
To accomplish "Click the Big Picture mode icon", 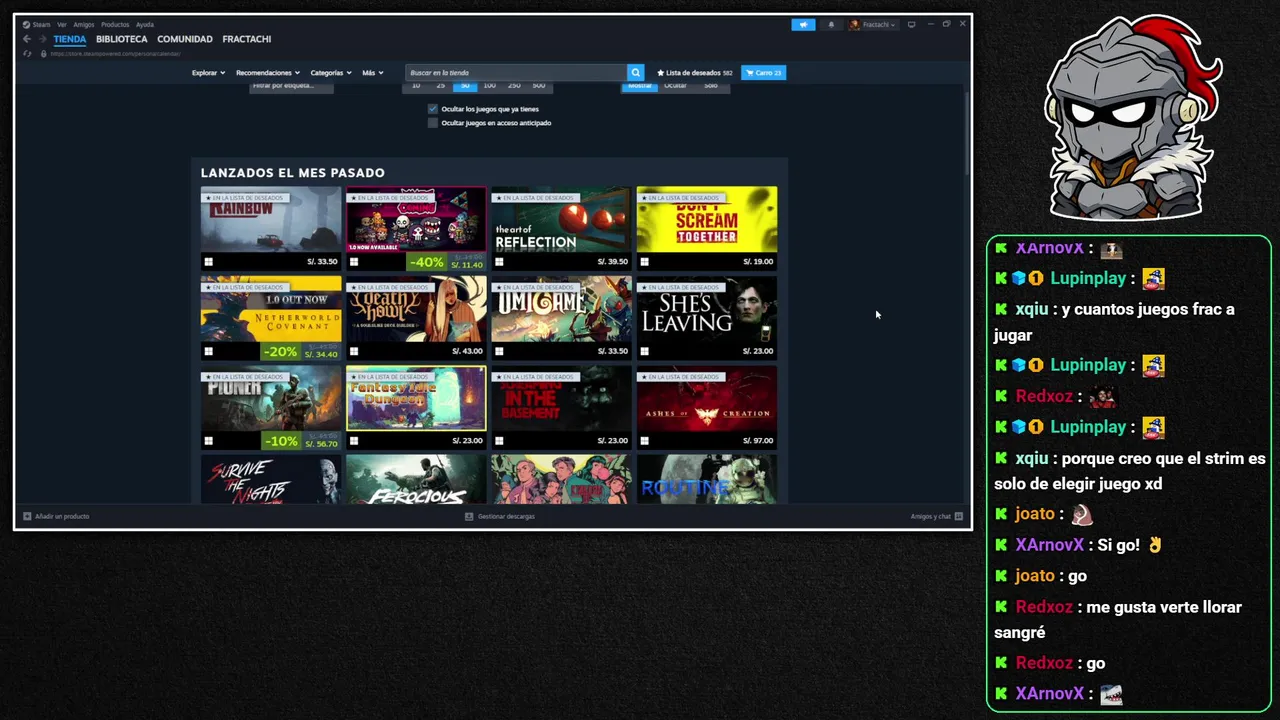I will pos(911,24).
